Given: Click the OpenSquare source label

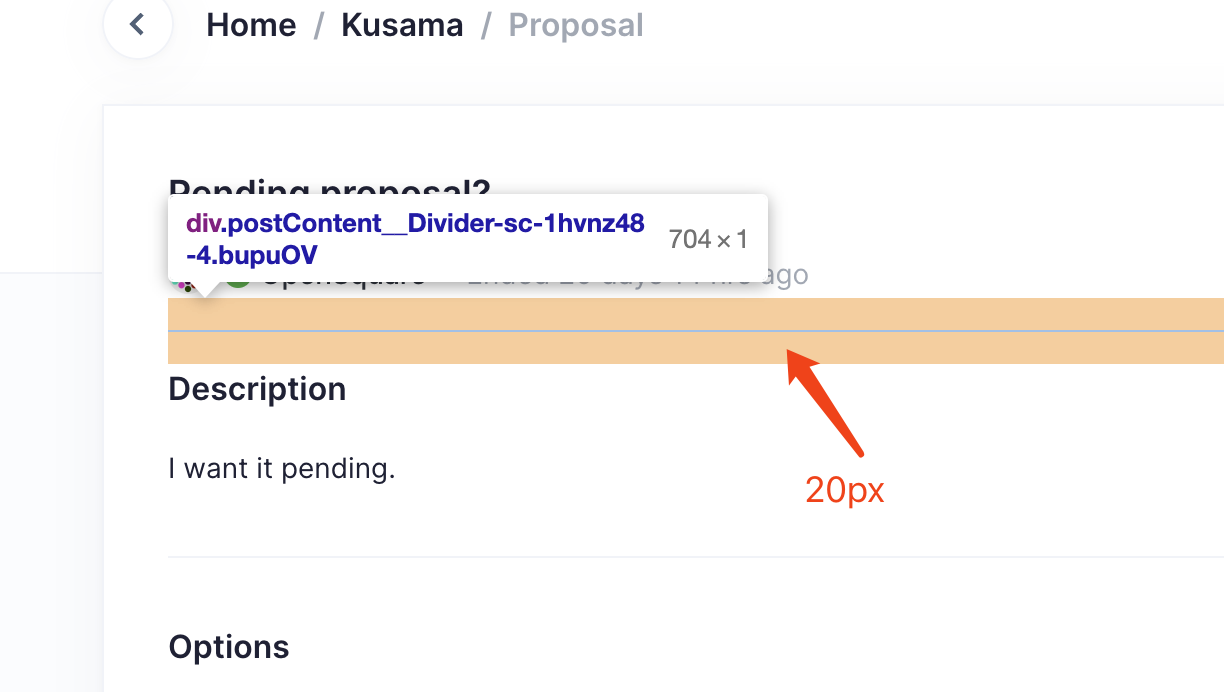Looking at the screenshot, I should [345, 276].
